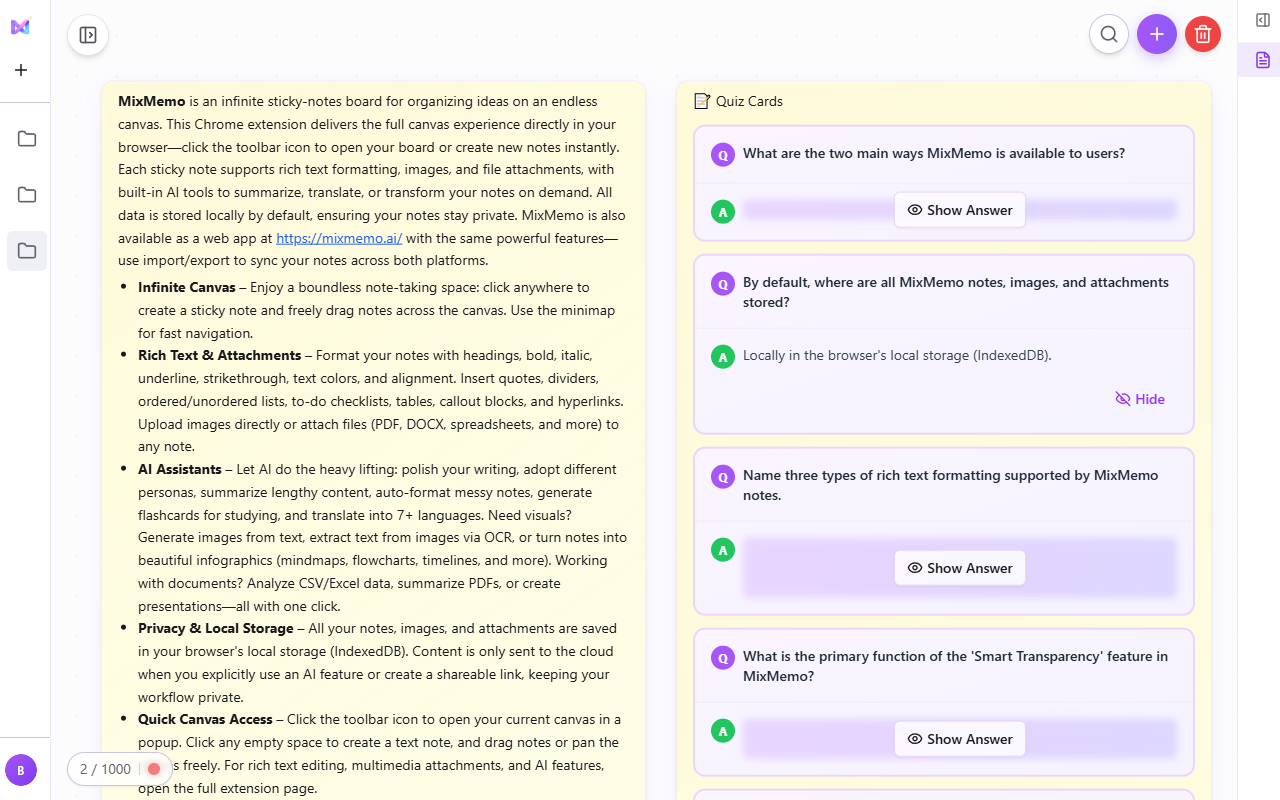
Task: Click green A icon in two main ways card
Action: tap(723, 212)
